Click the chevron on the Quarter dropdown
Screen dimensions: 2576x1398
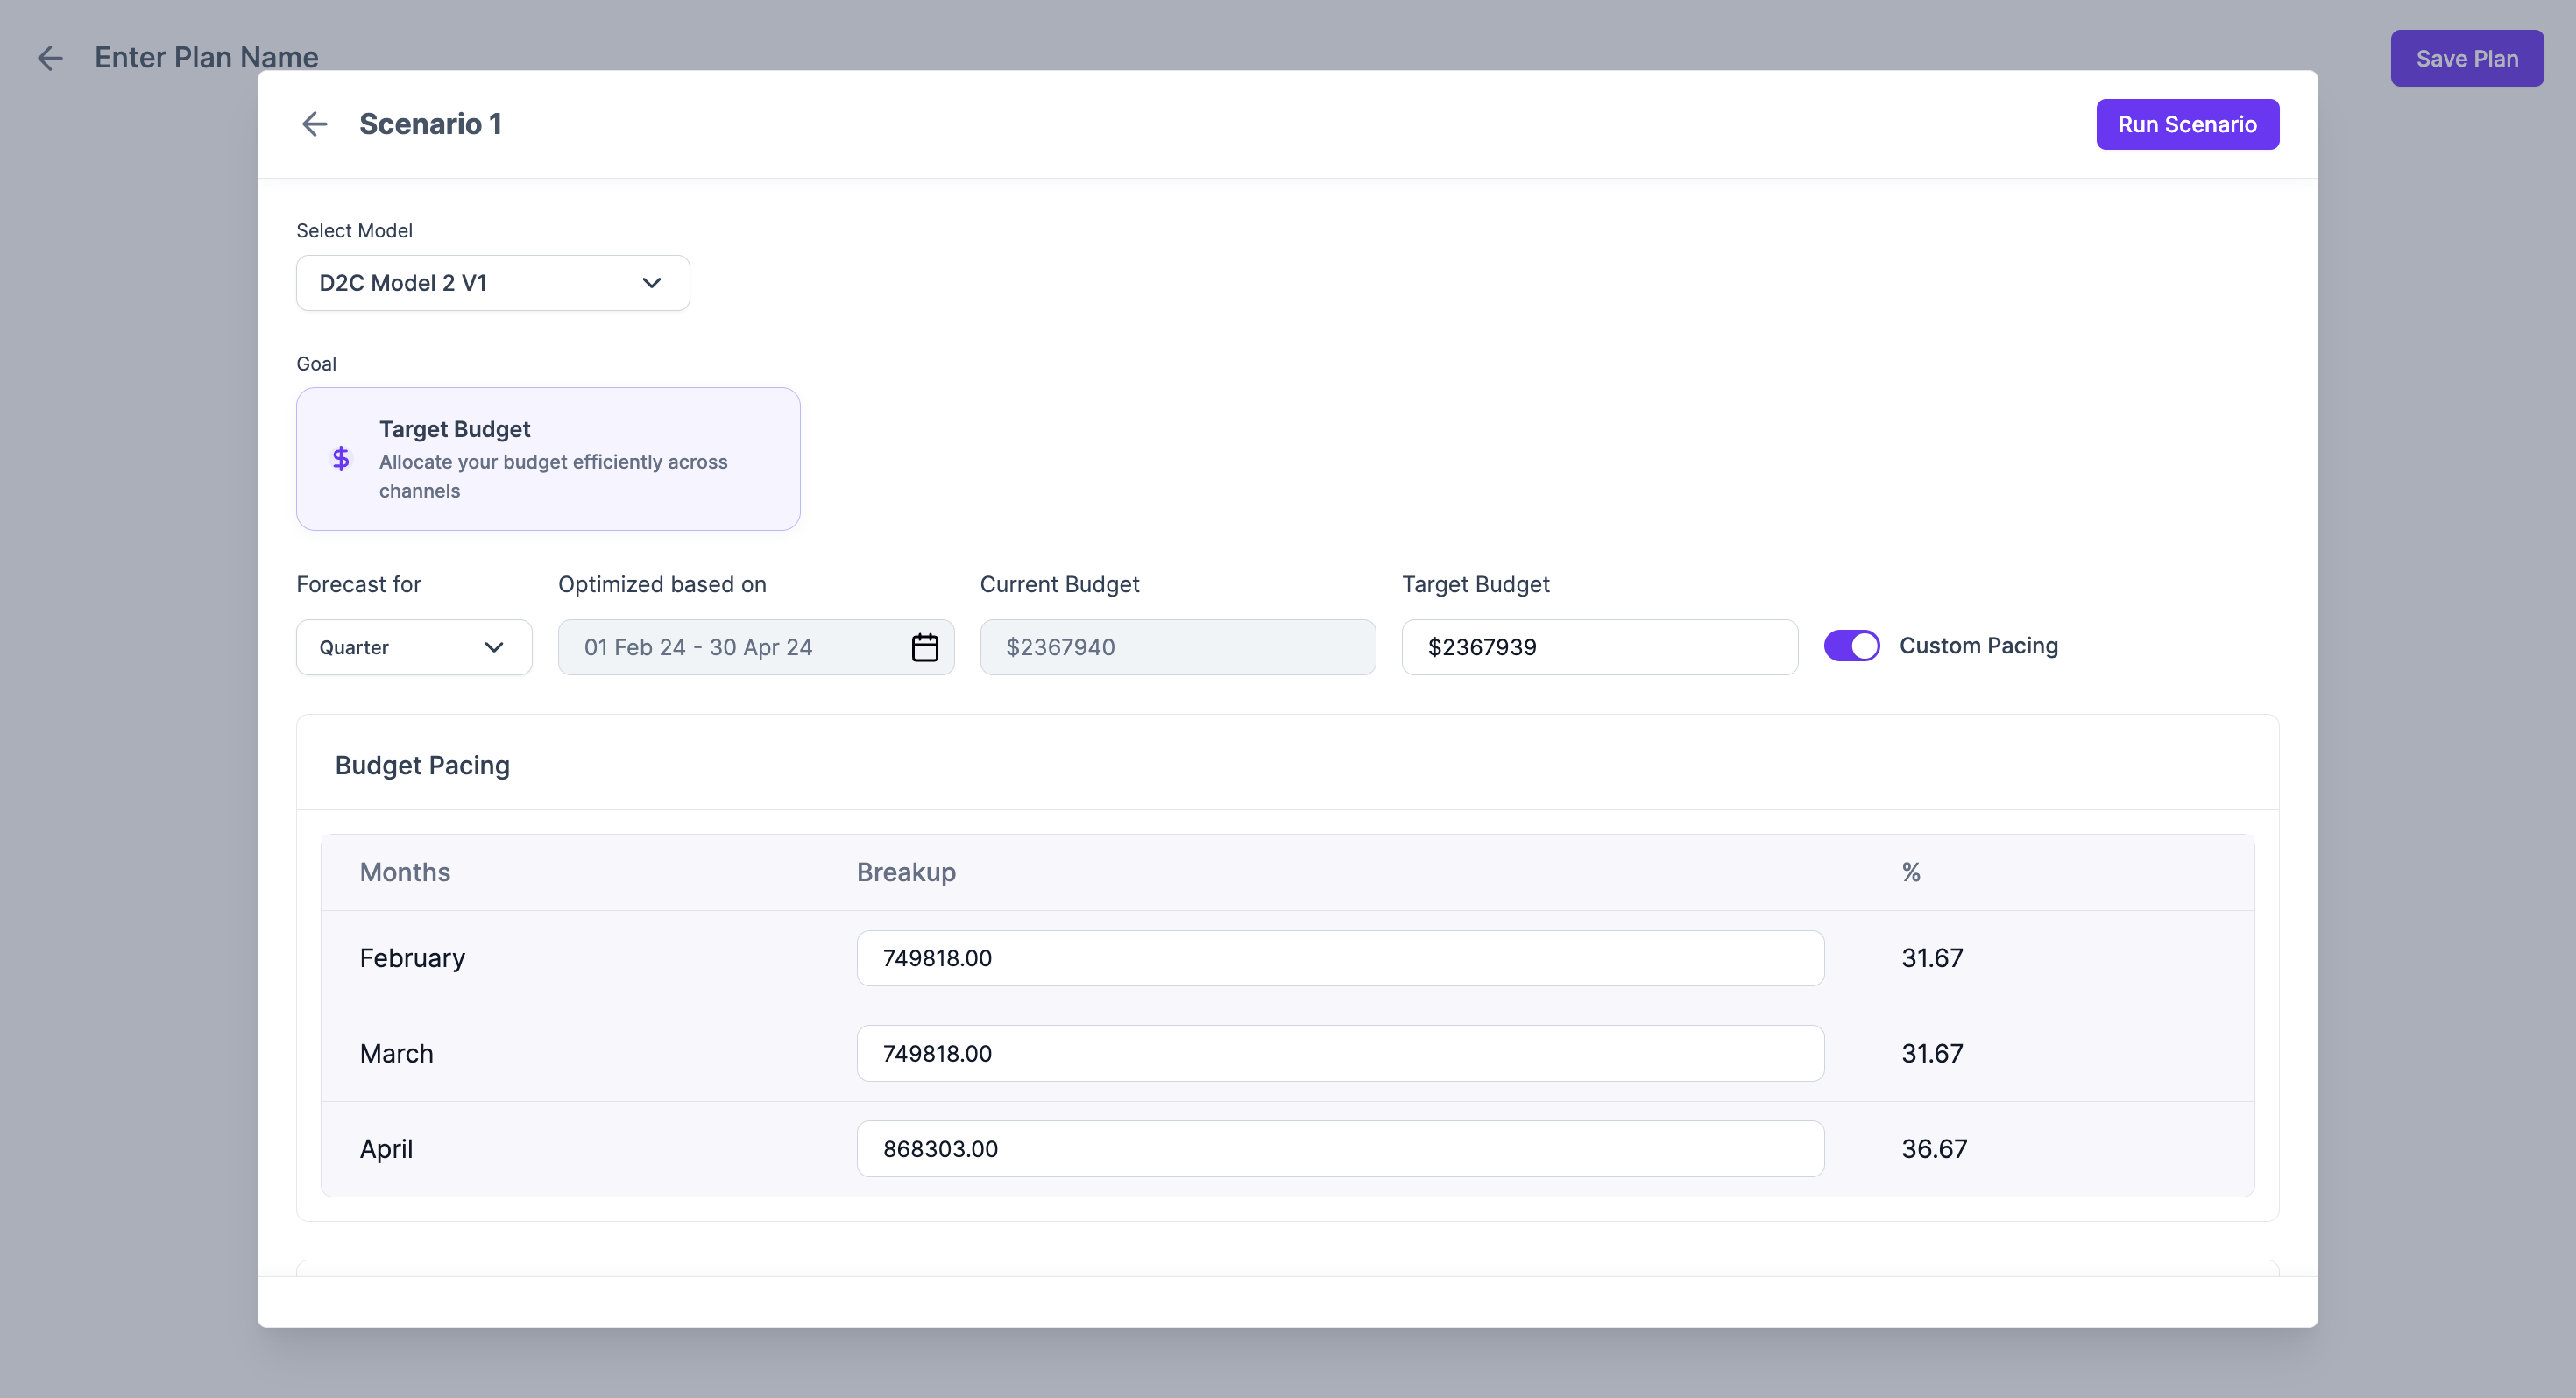[x=494, y=647]
